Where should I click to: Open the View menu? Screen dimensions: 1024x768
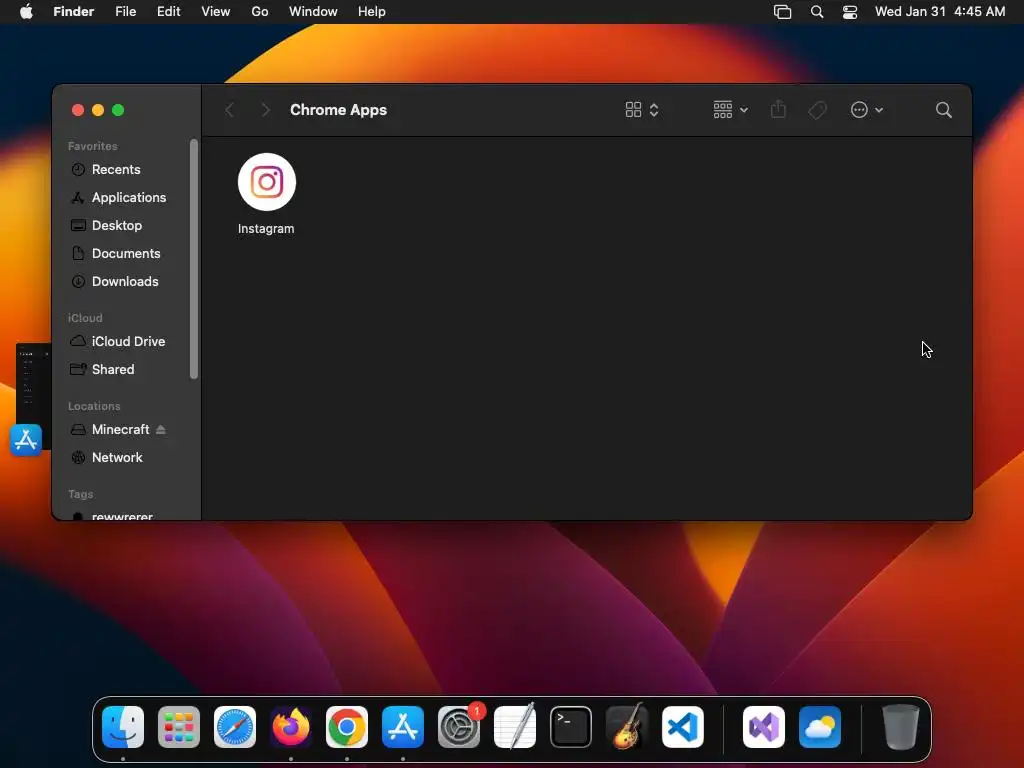pyautogui.click(x=216, y=12)
